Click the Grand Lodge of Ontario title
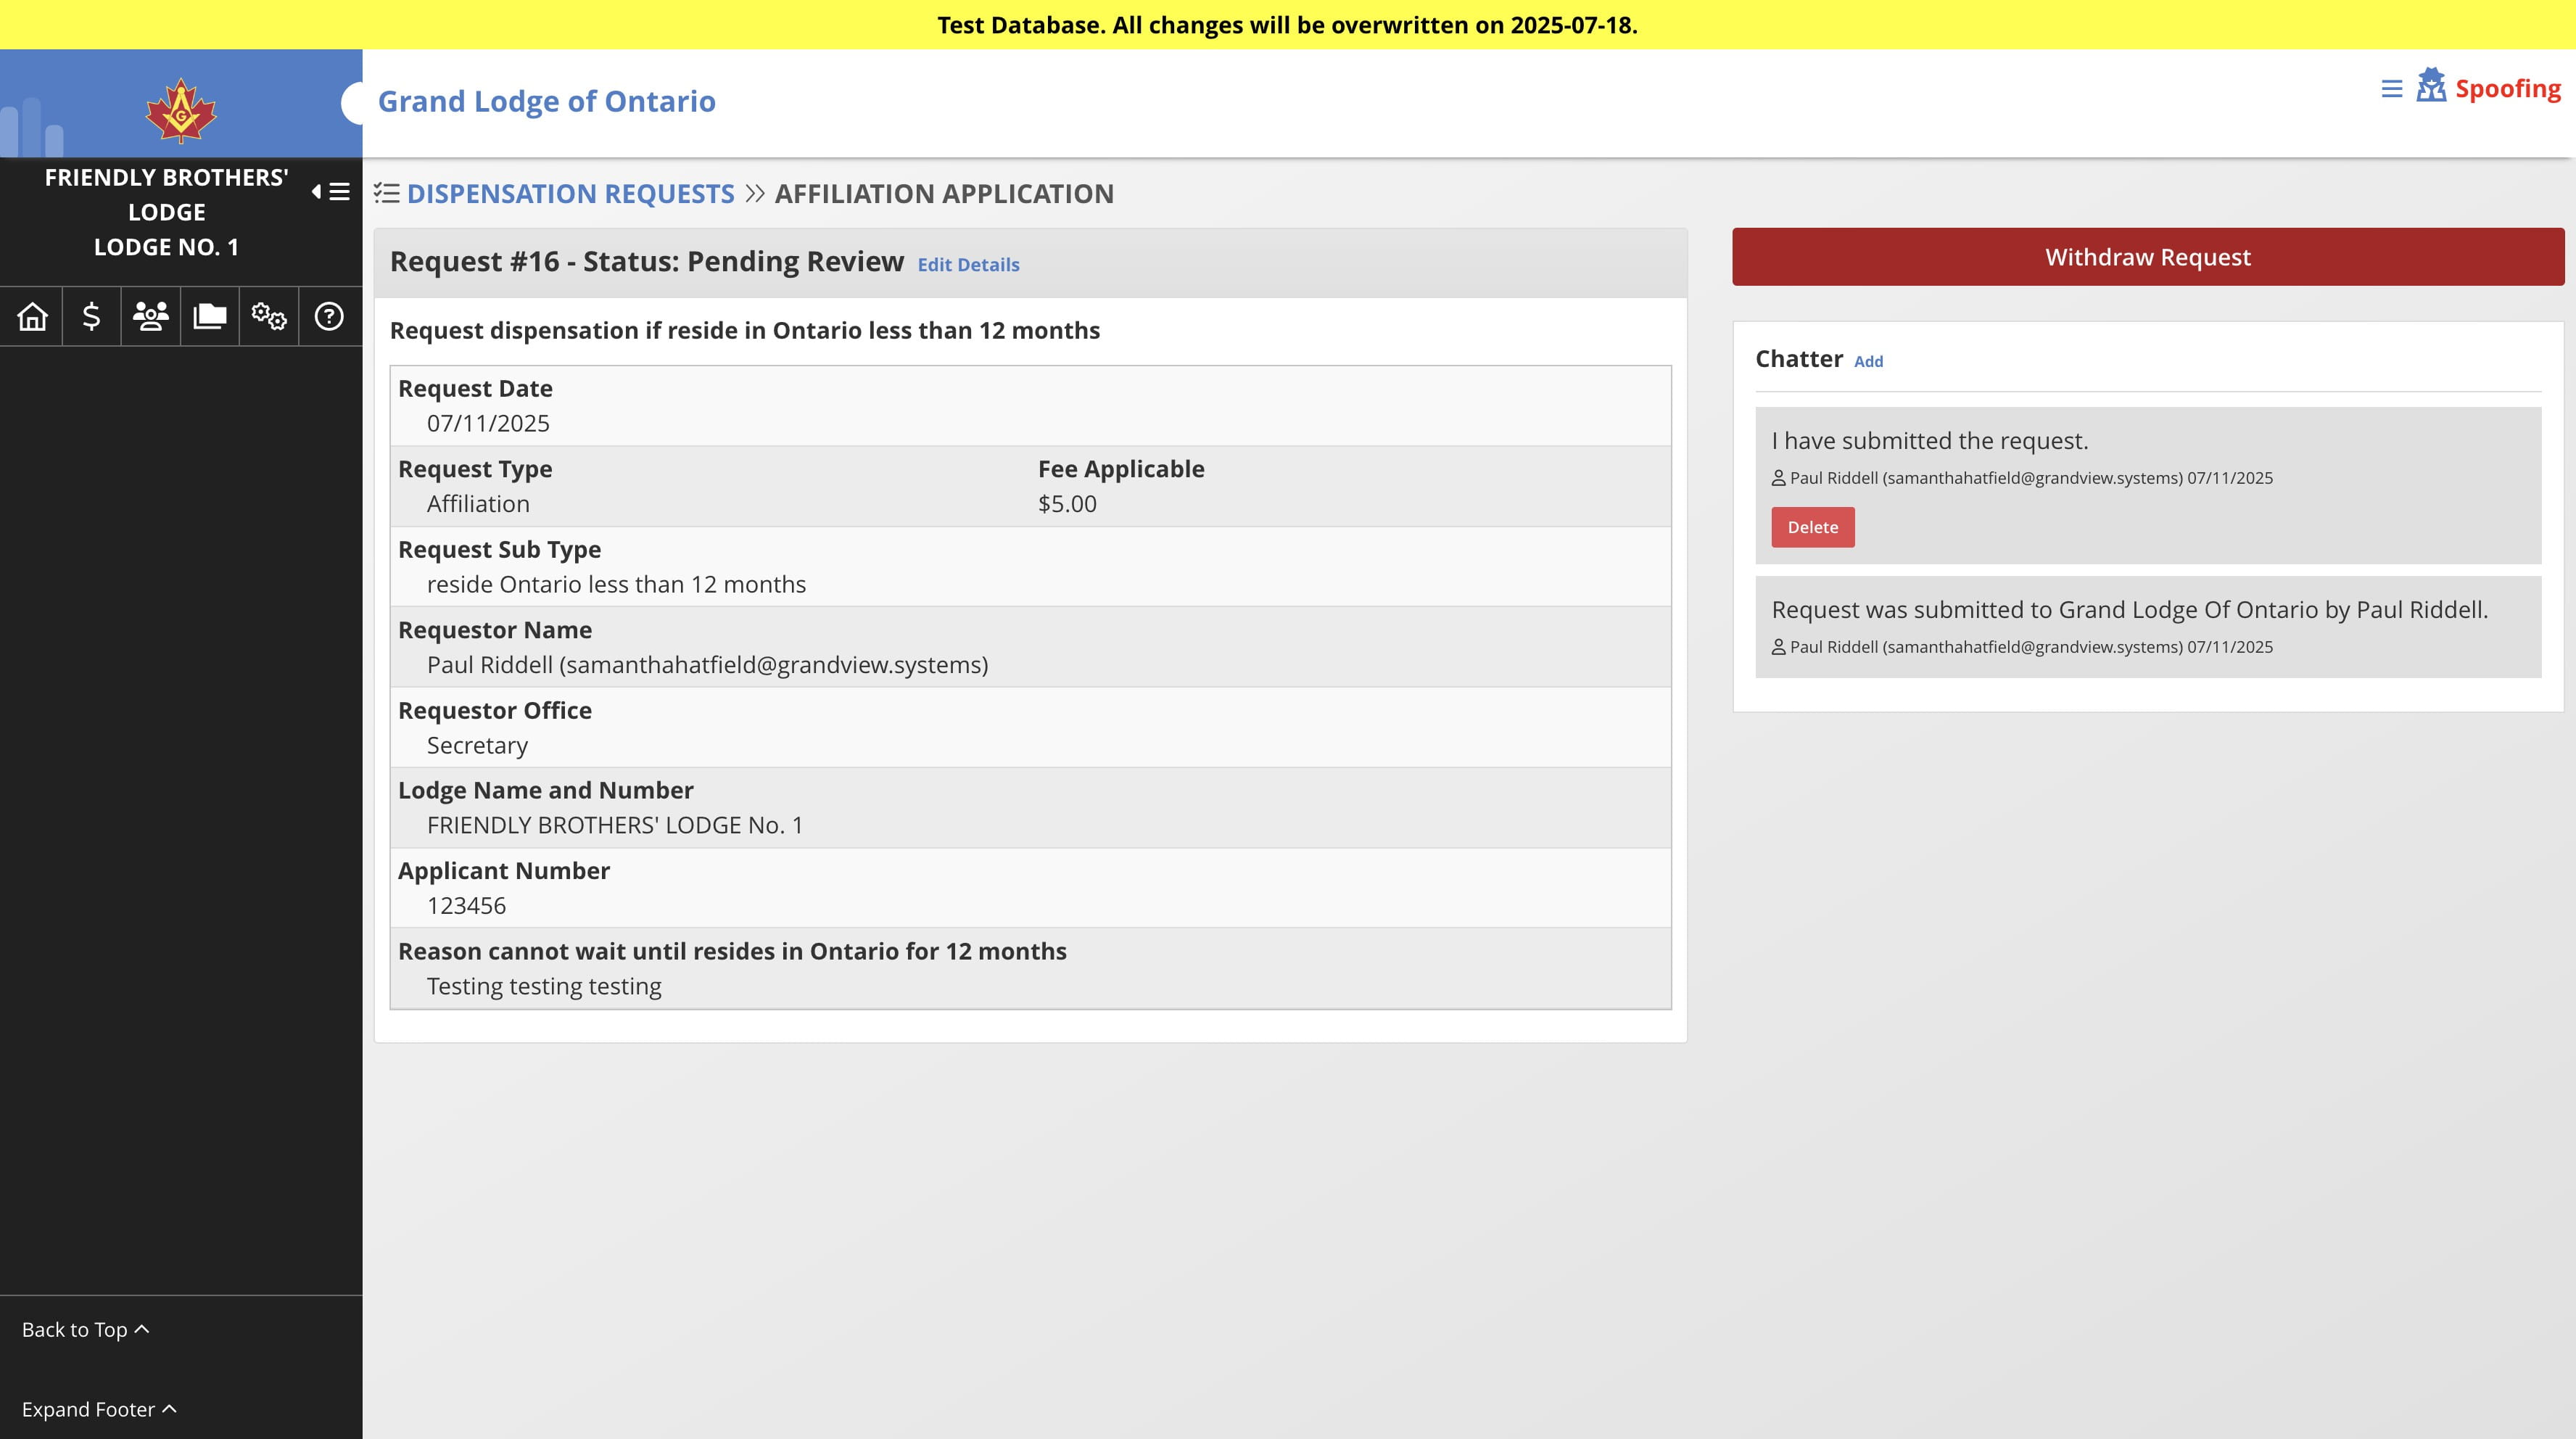2576x1439 pixels. pyautogui.click(x=546, y=102)
